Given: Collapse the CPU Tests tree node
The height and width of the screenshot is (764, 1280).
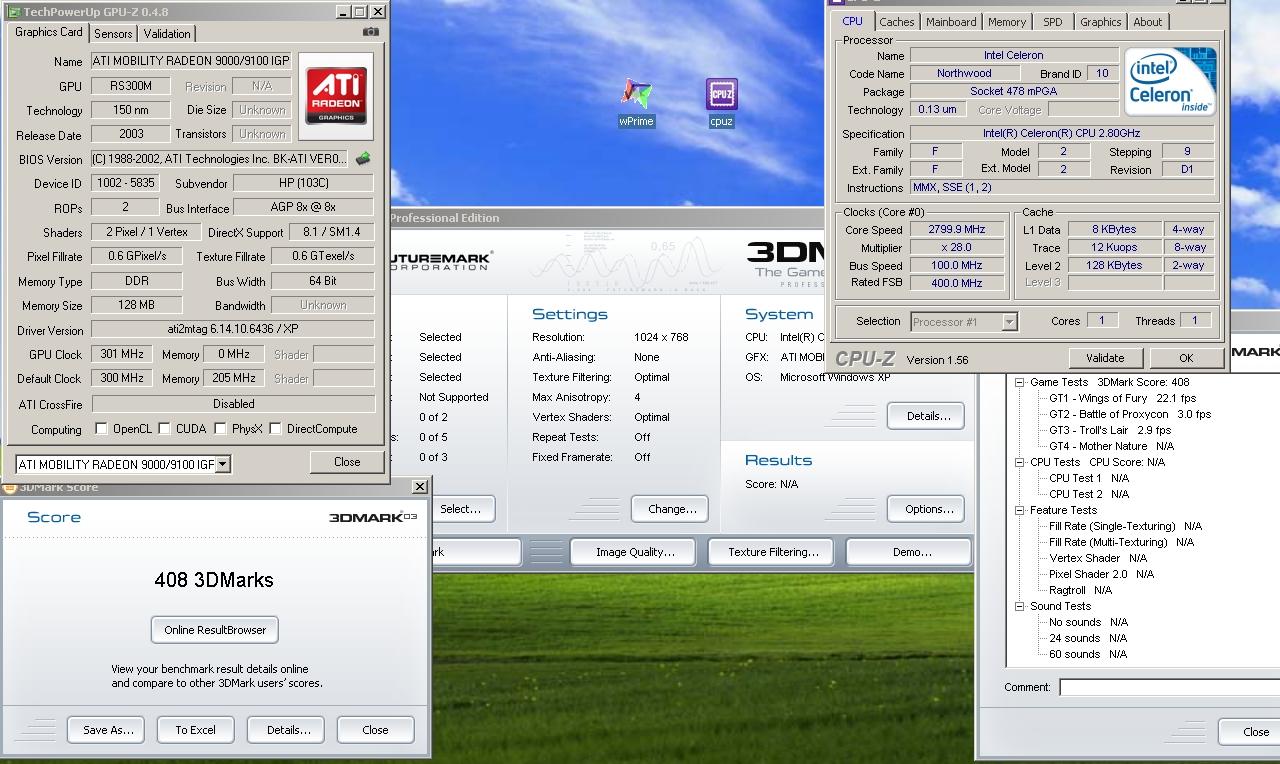Looking at the screenshot, I should click(1020, 462).
